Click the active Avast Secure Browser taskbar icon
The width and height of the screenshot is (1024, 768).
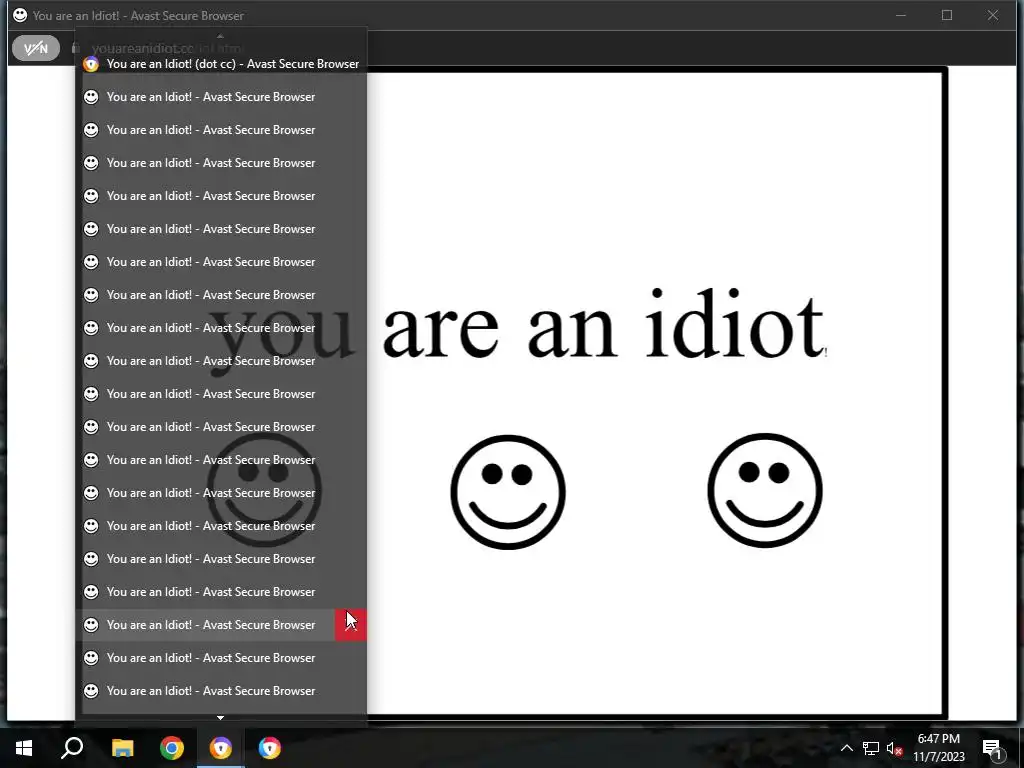pyautogui.click(x=221, y=748)
